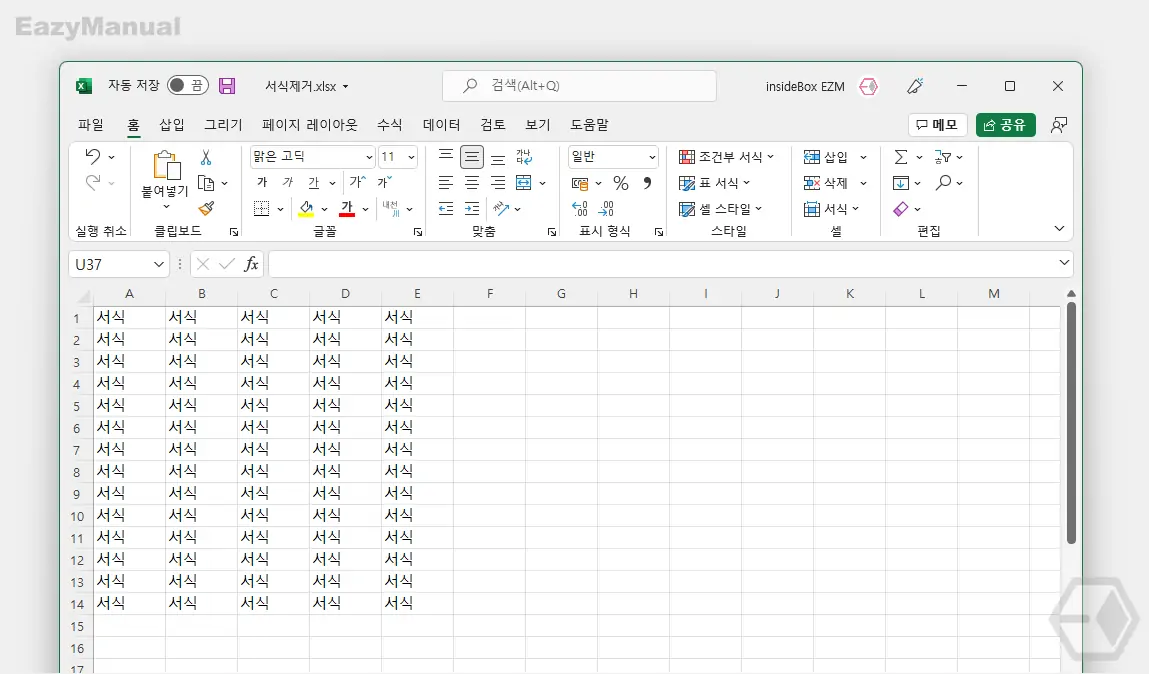Toggle Bold formatting
The height and width of the screenshot is (674, 1149).
(262, 182)
